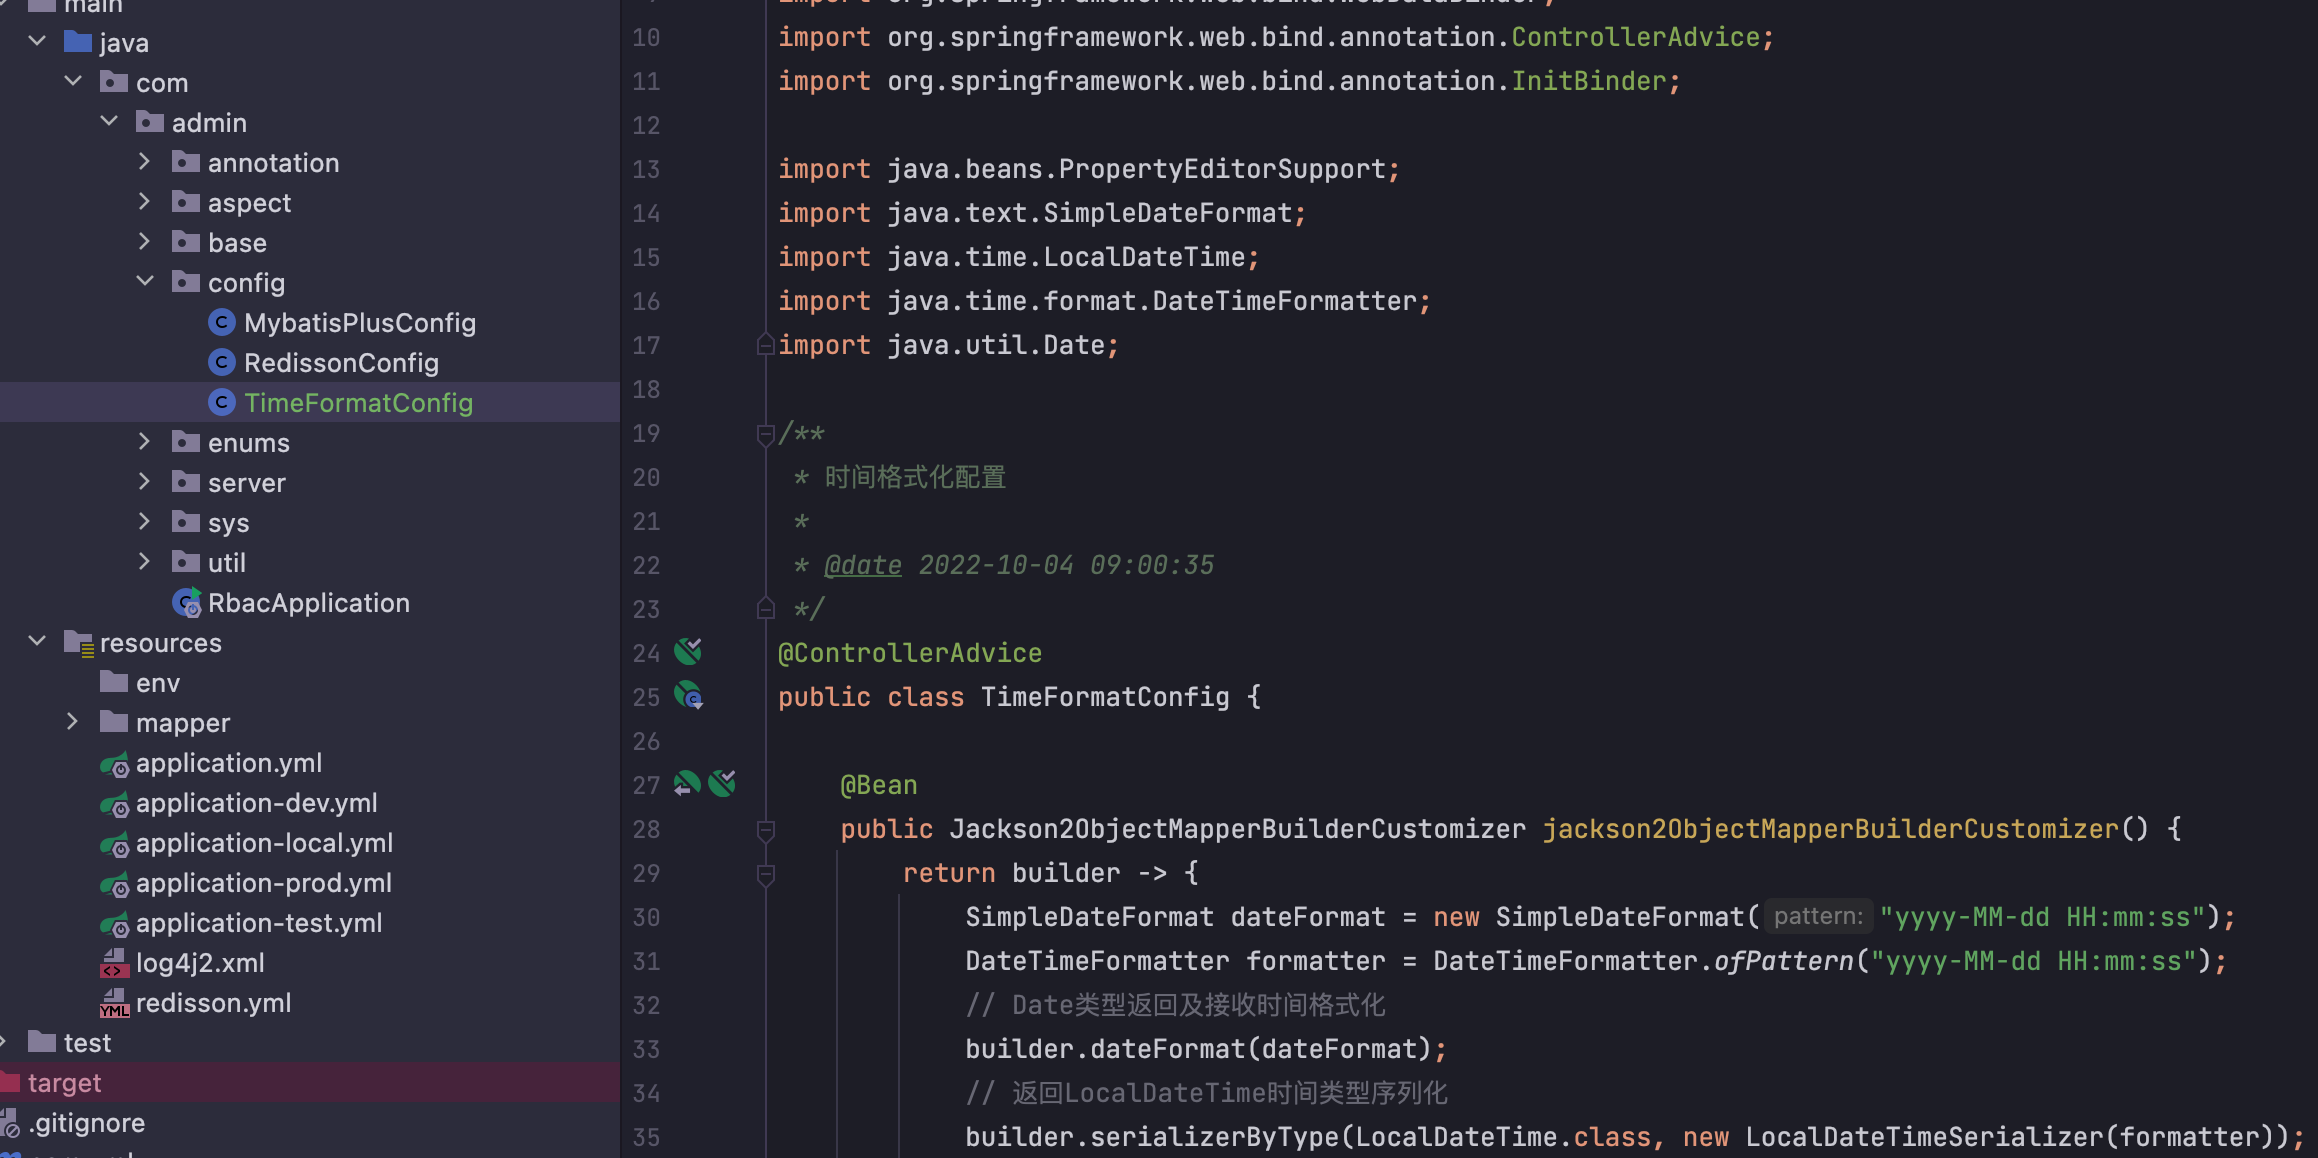Image resolution: width=2318 pixels, height=1158 pixels.
Task: Click autowired candidates gutter icon on line 25
Action: [x=688, y=696]
